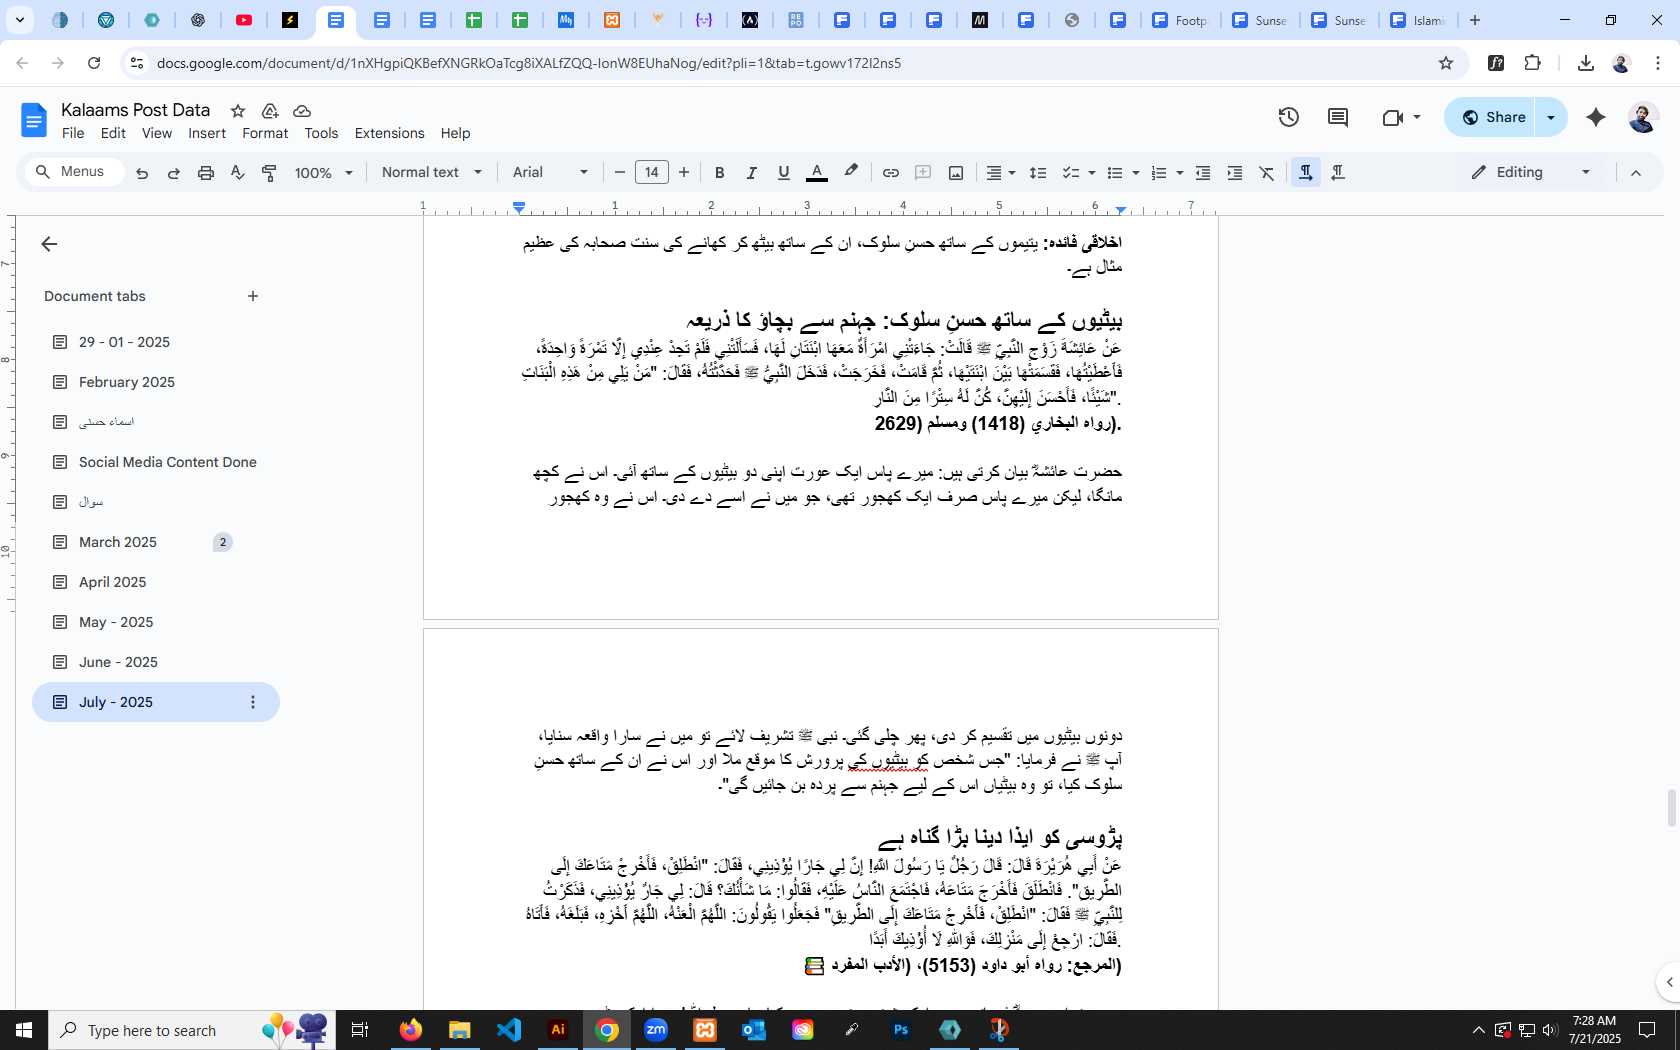Toggle bold formatting
The width and height of the screenshot is (1680, 1050).
(719, 173)
